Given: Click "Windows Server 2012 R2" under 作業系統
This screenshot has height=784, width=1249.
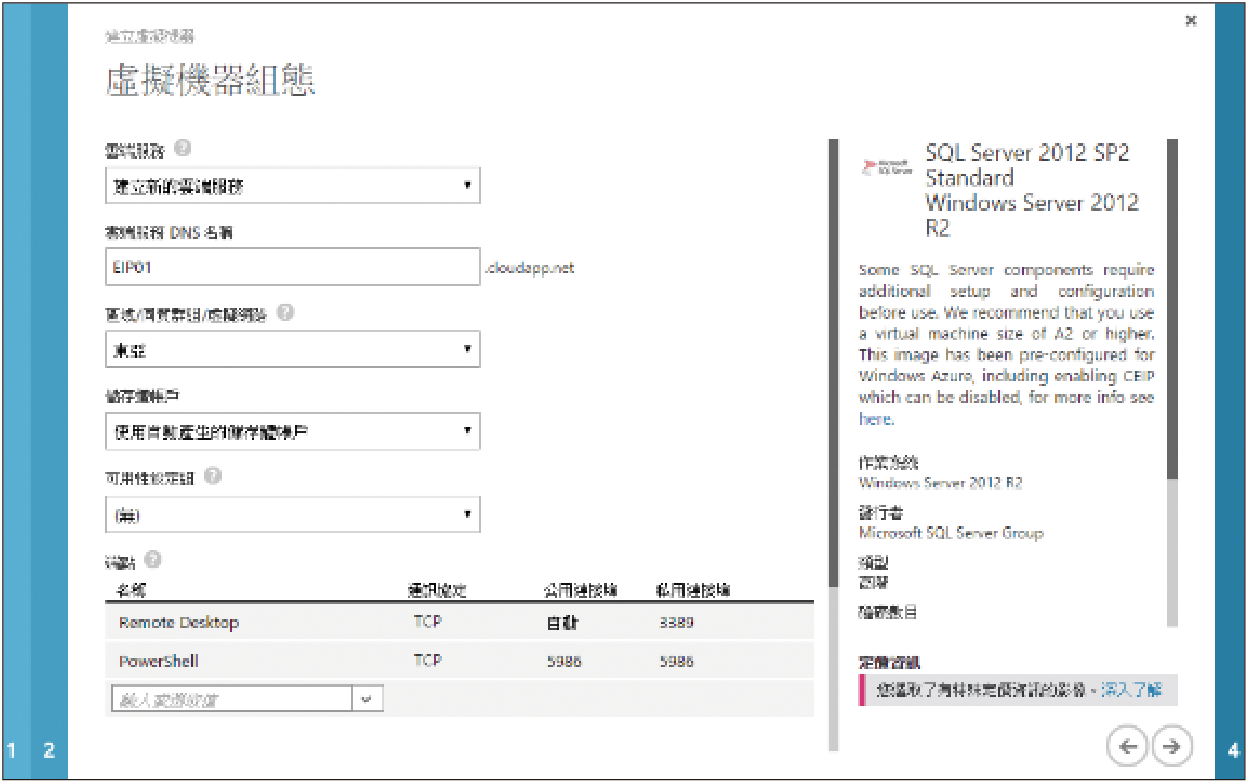Looking at the screenshot, I should point(941,482).
